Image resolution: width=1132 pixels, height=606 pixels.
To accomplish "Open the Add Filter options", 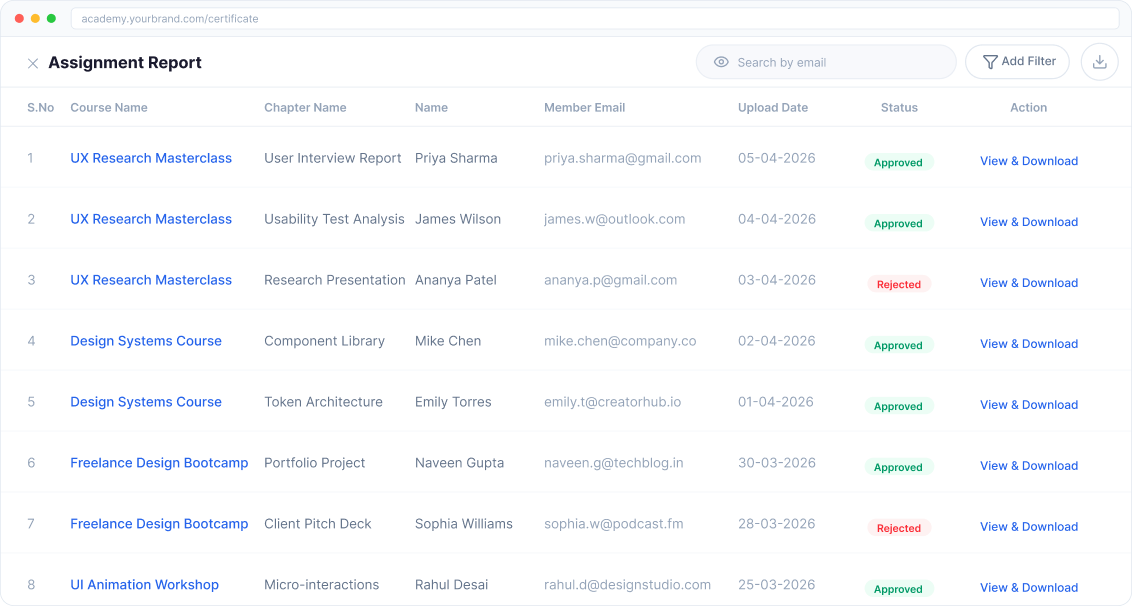I will coord(1017,62).
